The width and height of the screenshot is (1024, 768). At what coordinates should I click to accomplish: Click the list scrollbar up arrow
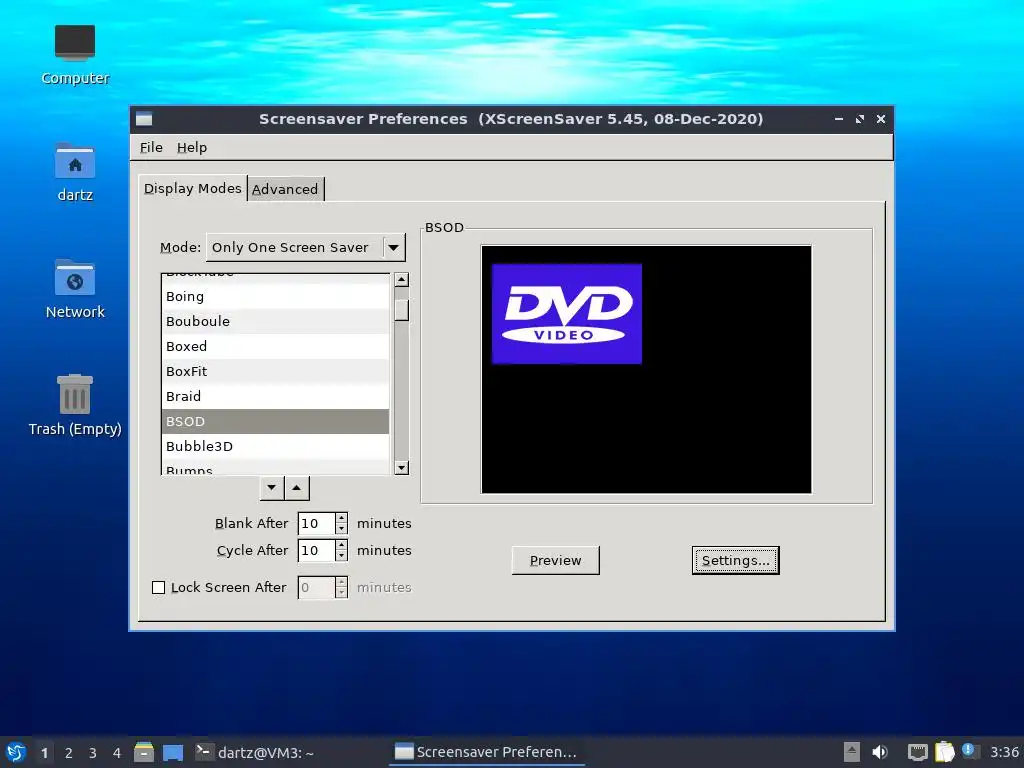tap(402, 280)
